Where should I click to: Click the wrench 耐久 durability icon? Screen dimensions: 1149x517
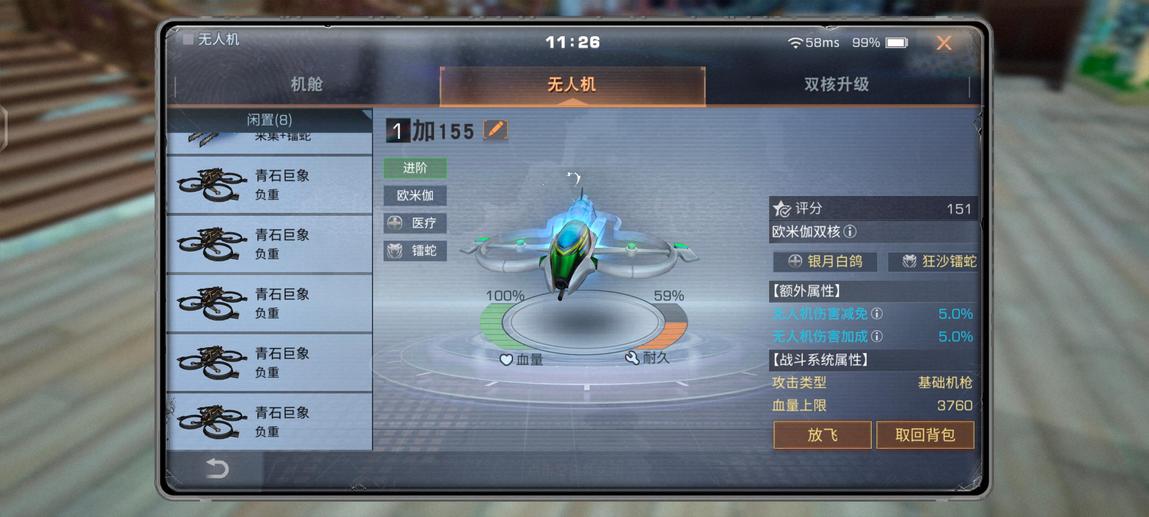(632, 358)
